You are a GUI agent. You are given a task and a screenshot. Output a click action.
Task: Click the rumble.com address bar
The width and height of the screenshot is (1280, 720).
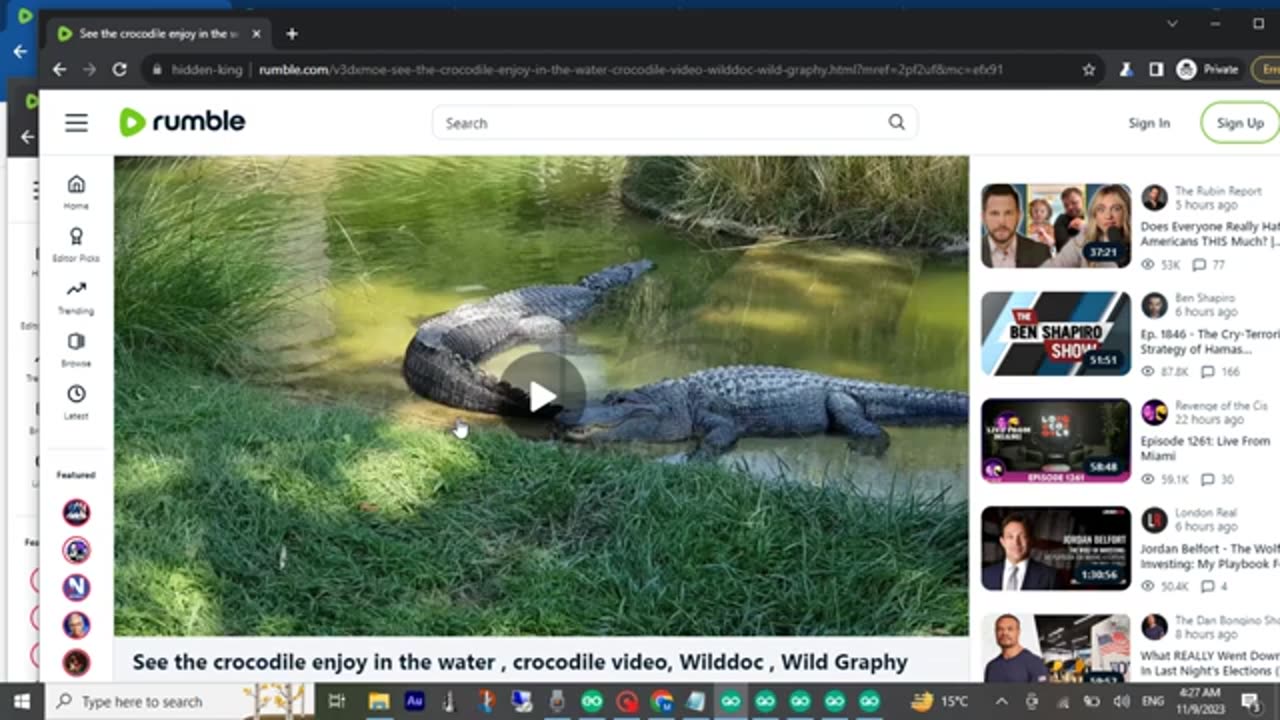pos(630,69)
